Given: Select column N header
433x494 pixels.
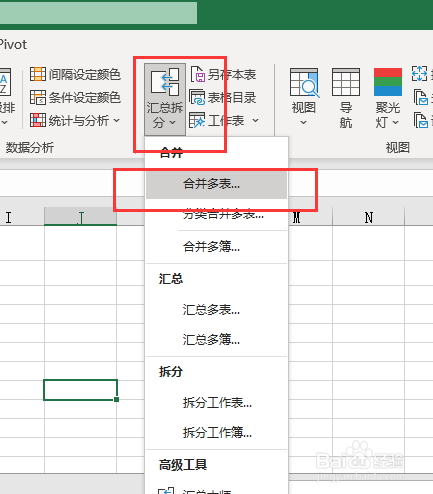Looking at the screenshot, I should point(368,217).
